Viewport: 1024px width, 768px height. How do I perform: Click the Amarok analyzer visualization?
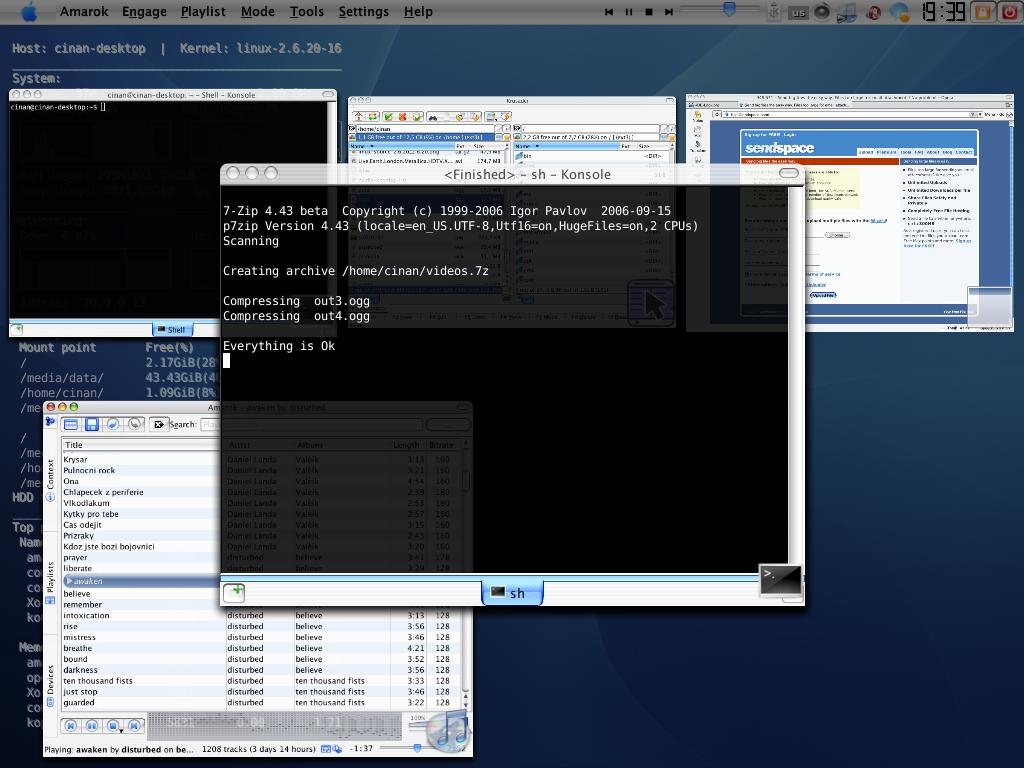[274, 726]
